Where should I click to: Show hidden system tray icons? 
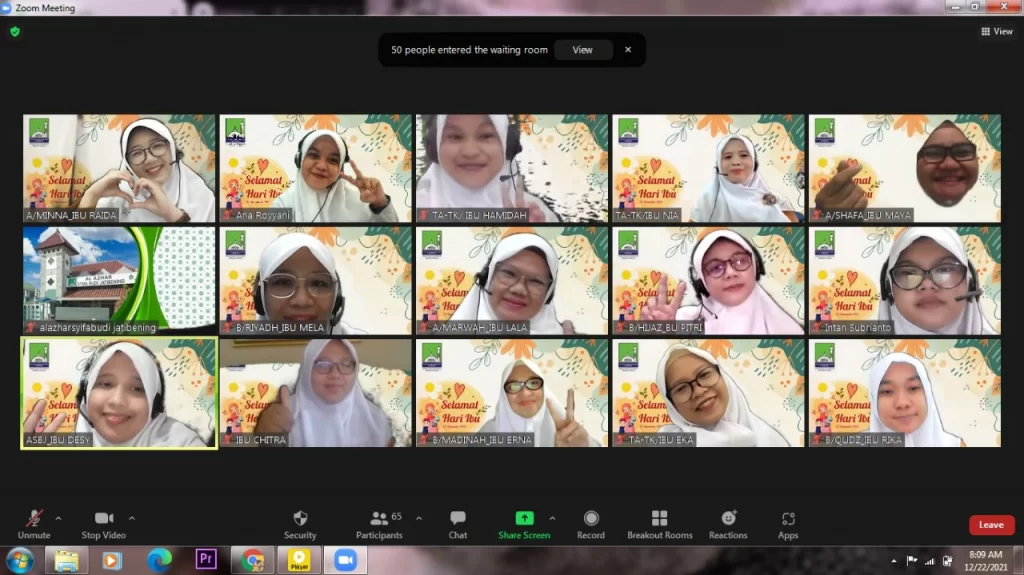point(893,561)
